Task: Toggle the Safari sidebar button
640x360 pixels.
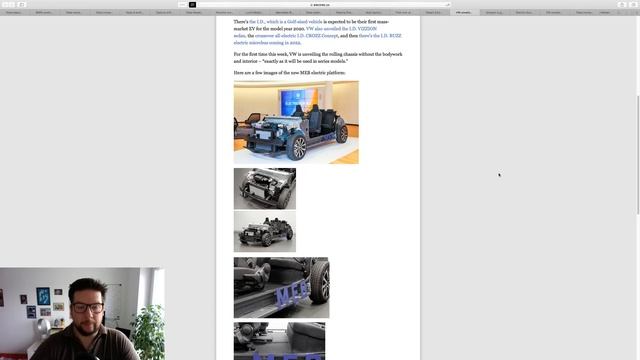Action: (x=22, y=4)
